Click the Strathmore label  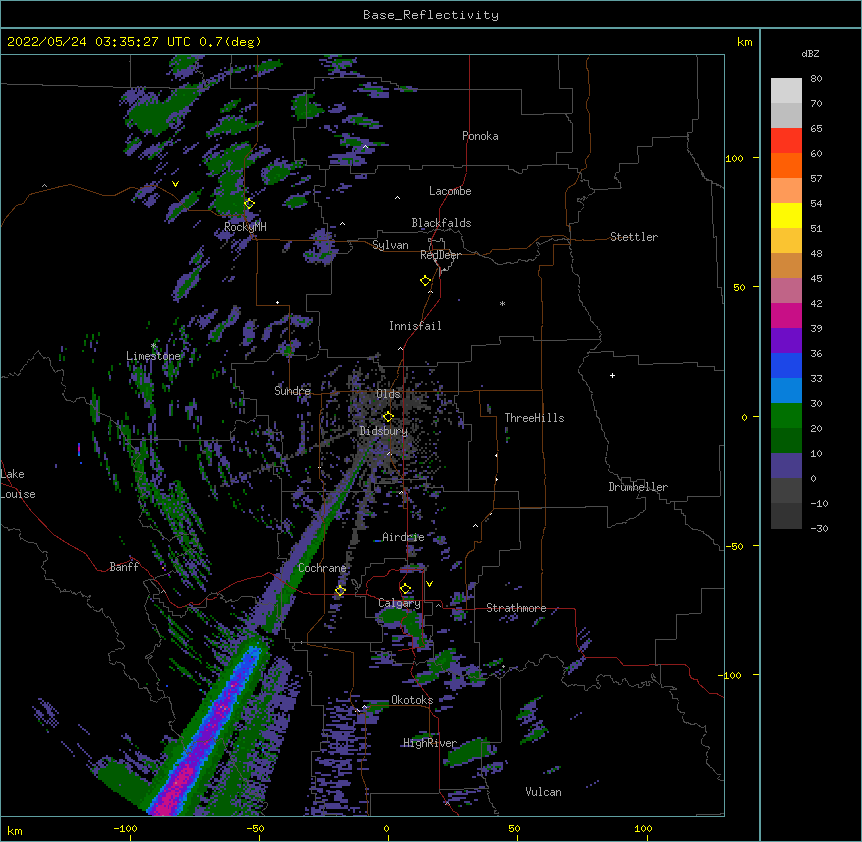pos(516,608)
